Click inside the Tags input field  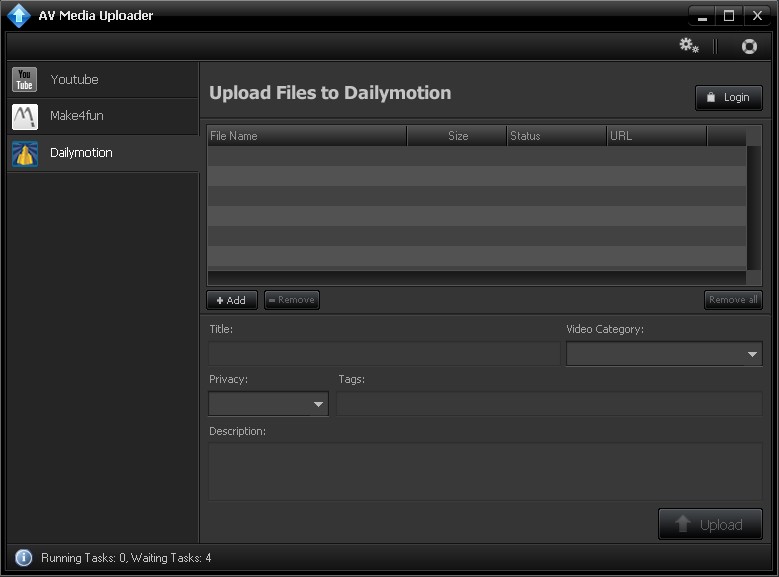pyautogui.click(x=549, y=404)
